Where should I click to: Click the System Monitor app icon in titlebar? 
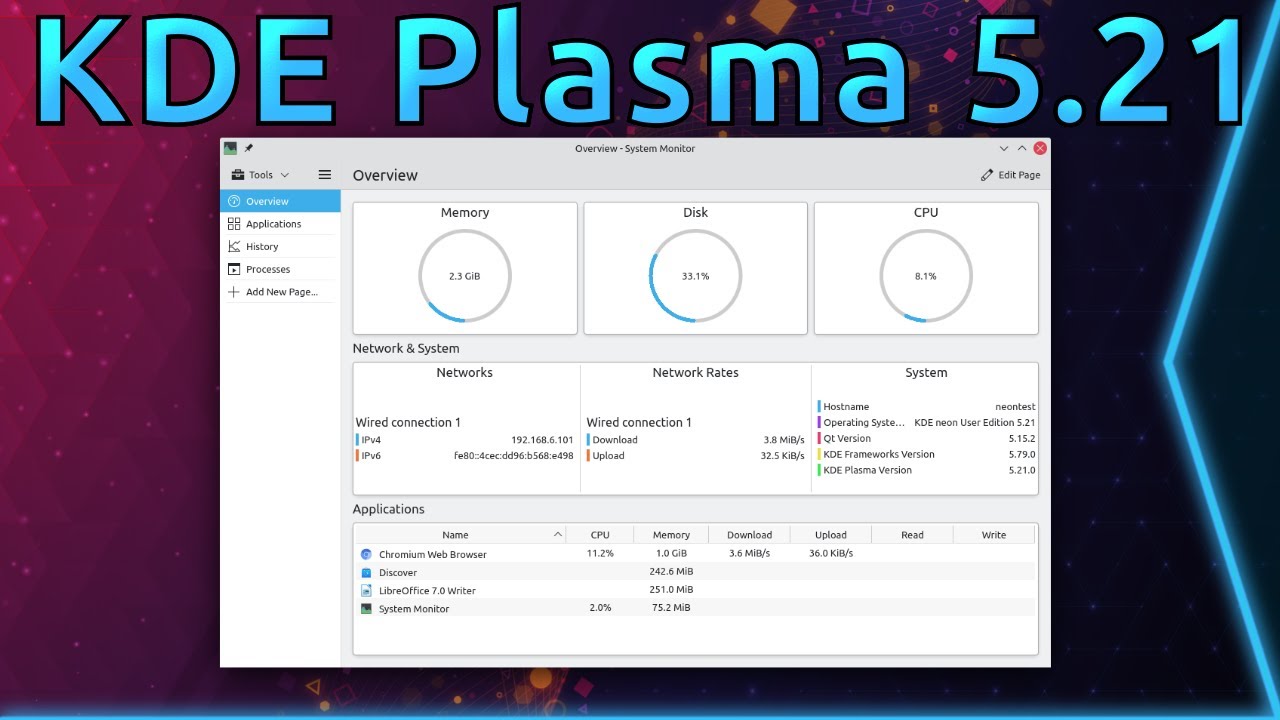(x=230, y=148)
